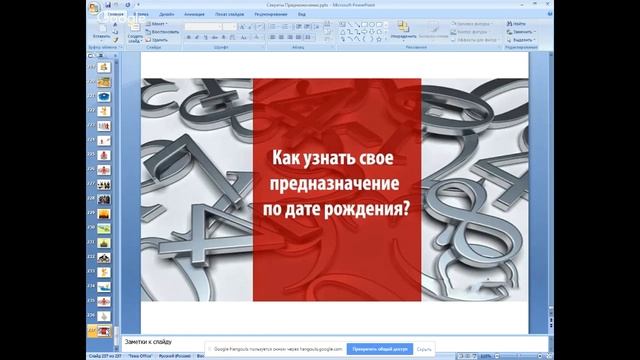Insert an oval from the shapes gallery
The image size is (640, 360).
(x=372, y=24)
